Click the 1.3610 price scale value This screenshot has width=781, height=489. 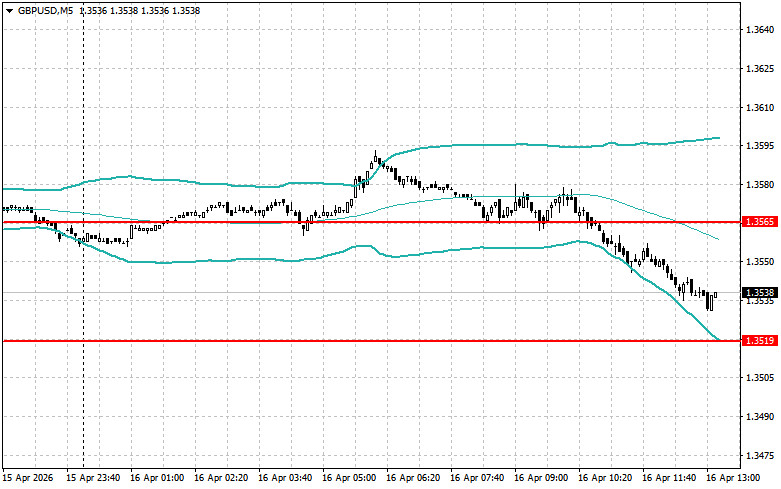click(760, 108)
